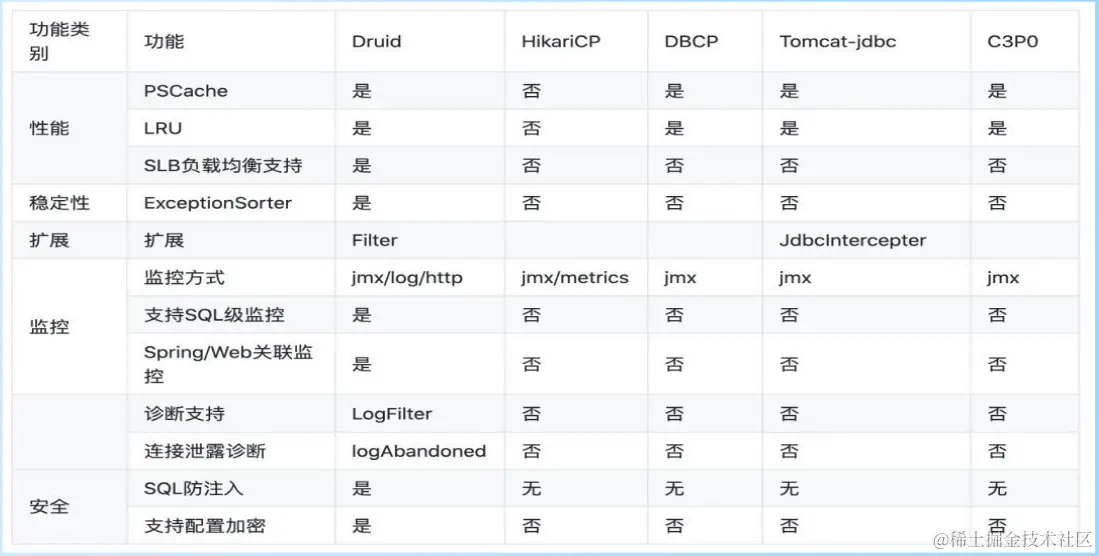Click the logAbandoned cell
Image resolution: width=1099 pixels, height=556 pixels.
click(x=419, y=451)
